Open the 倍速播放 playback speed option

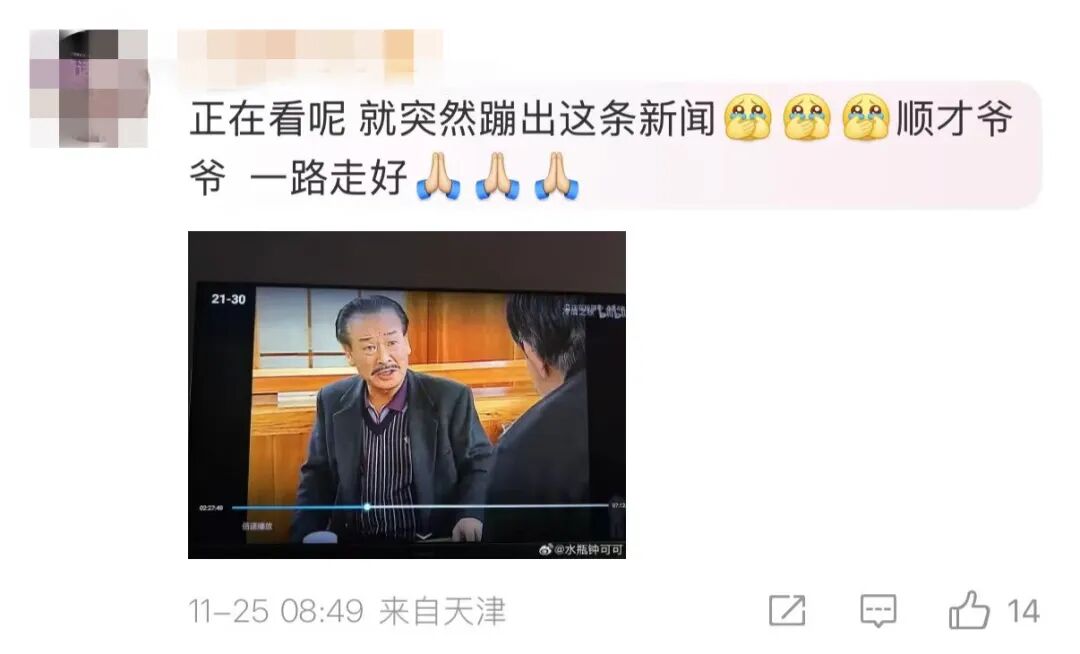257,526
